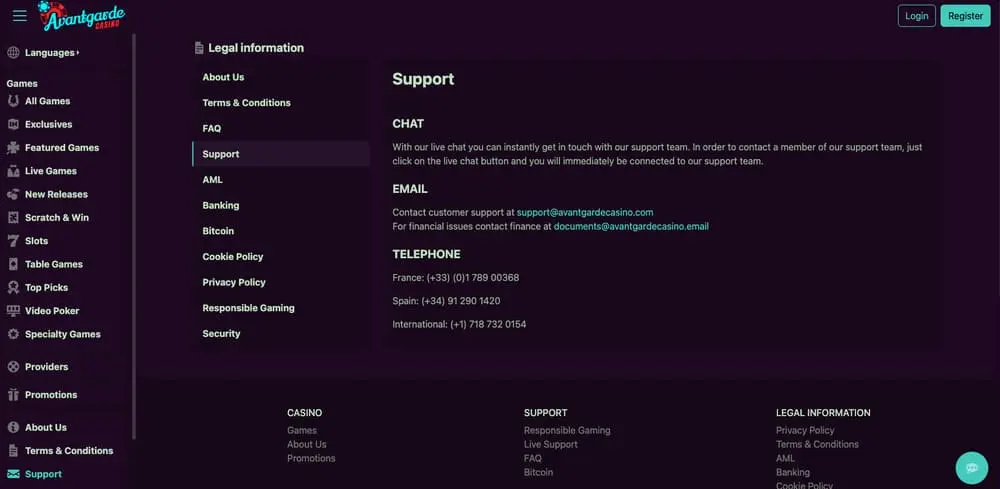1000x489 pixels.
Task: Click Games link in footer Casino column
Action: (302, 430)
